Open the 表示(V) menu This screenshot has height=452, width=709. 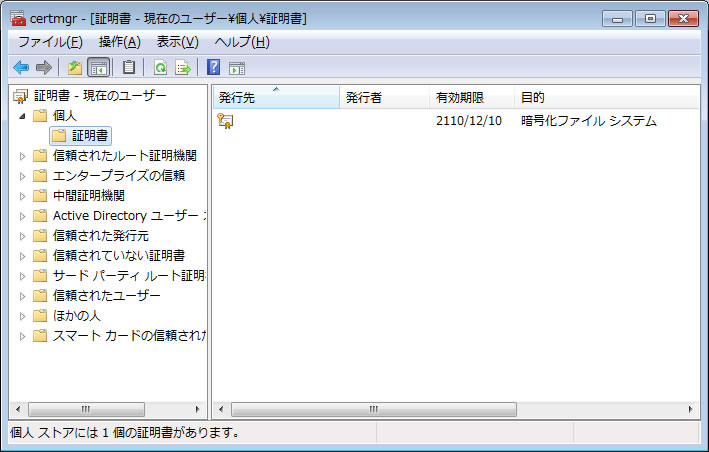point(178,42)
